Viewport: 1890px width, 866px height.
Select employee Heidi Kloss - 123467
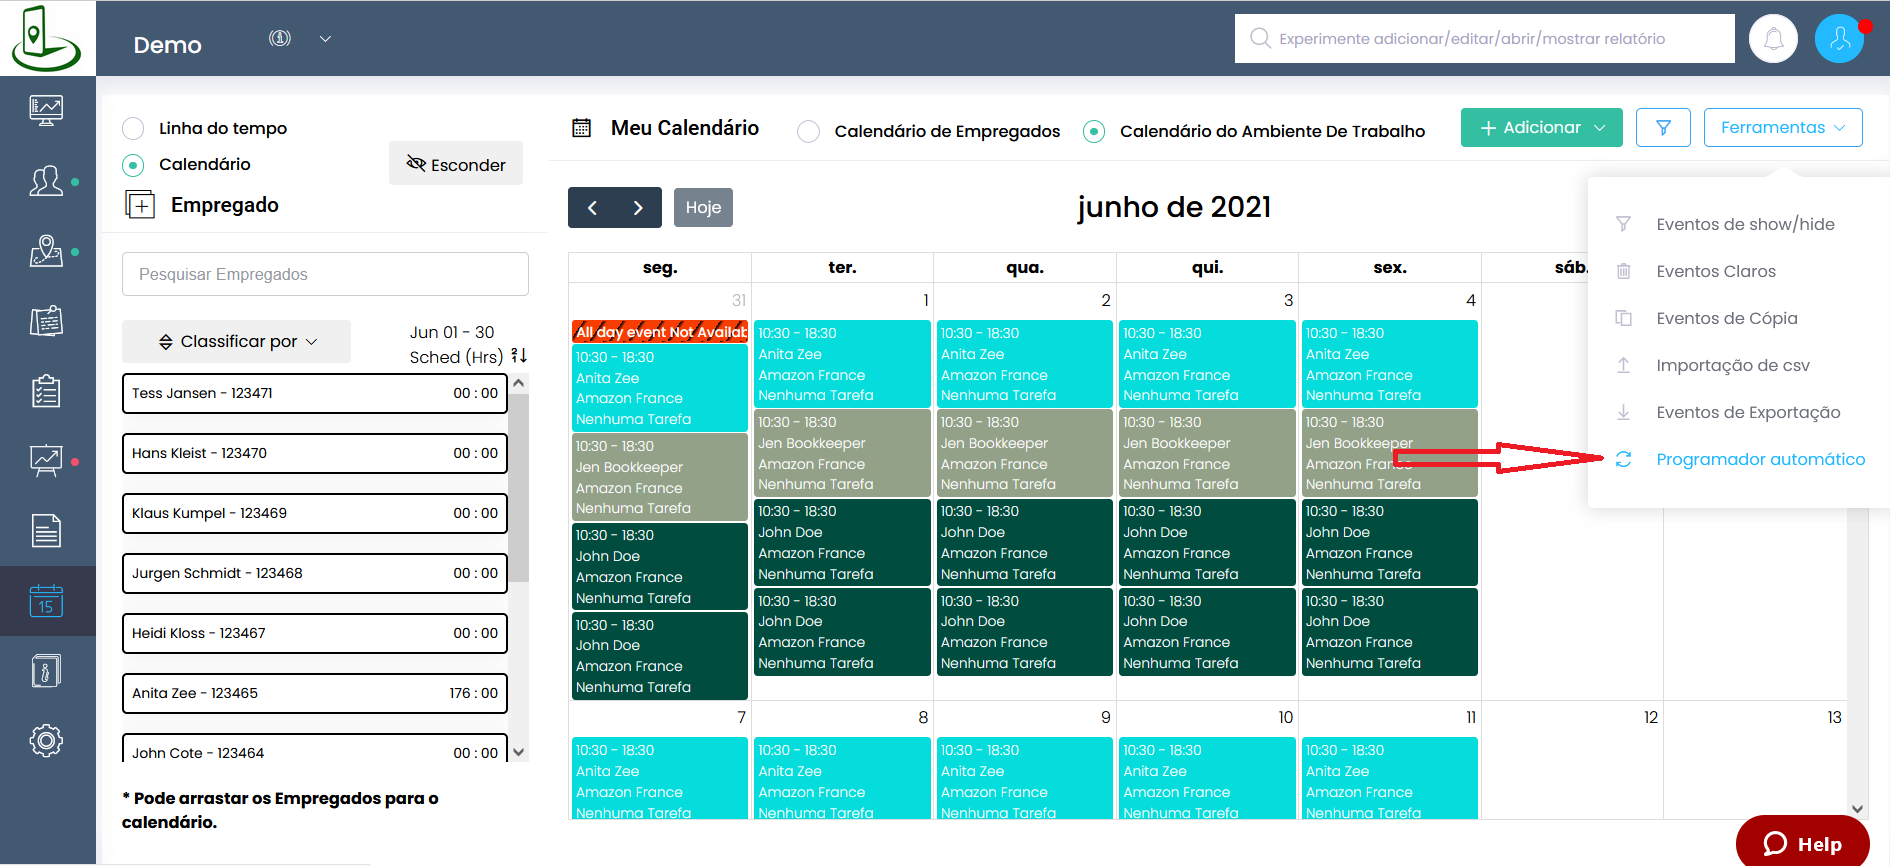pyautogui.click(x=315, y=633)
